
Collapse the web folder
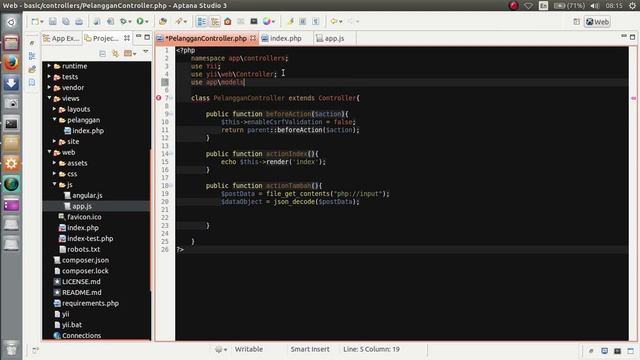tap(49, 152)
